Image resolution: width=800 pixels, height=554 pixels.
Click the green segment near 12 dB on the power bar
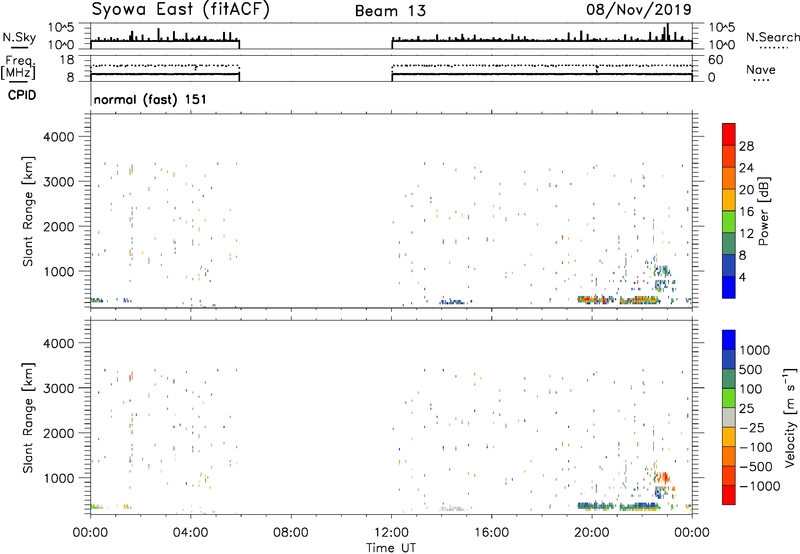[x=729, y=222]
